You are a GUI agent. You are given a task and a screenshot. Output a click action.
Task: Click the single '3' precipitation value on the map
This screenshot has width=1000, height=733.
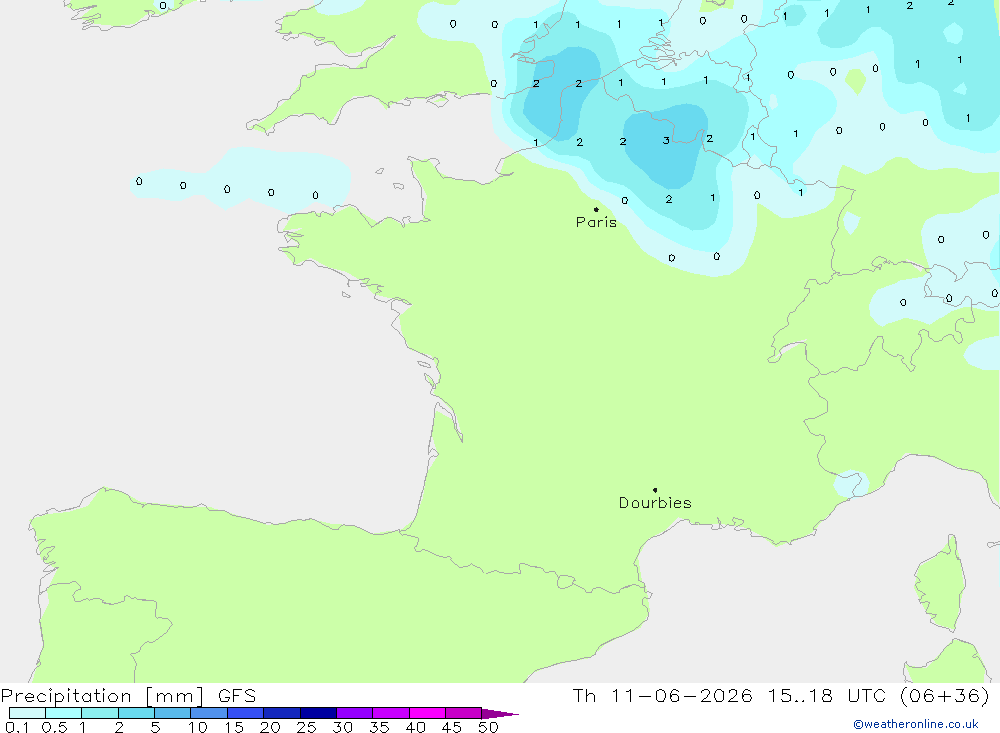pos(666,140)
